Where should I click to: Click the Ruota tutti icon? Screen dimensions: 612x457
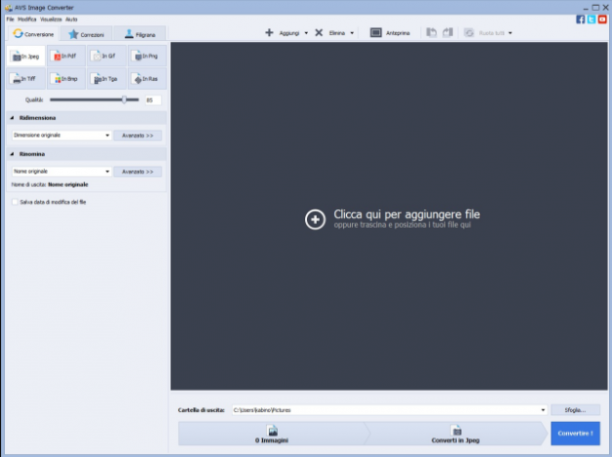469,33
